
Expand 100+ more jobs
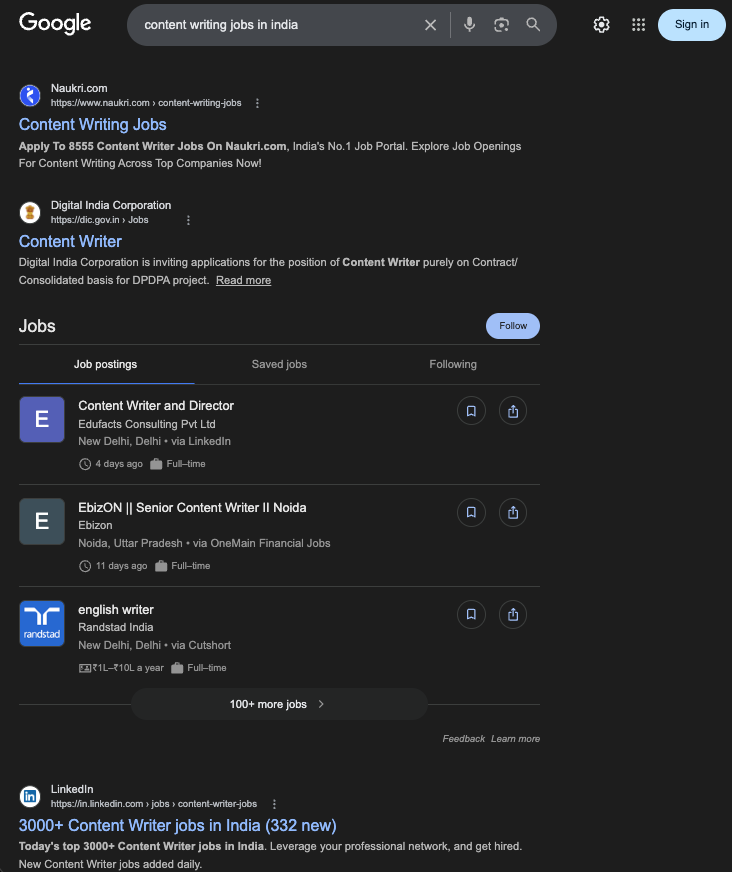[x=279, y=704]
